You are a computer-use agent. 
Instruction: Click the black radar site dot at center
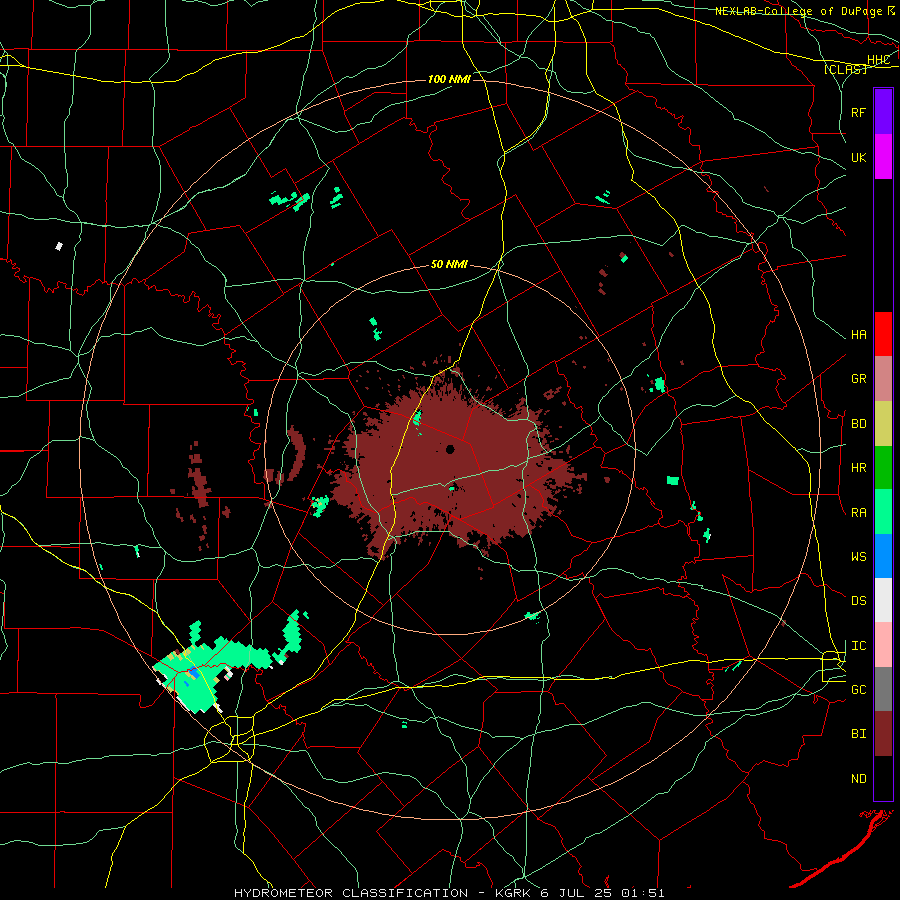pyautogui.click(x=450, y=449)
